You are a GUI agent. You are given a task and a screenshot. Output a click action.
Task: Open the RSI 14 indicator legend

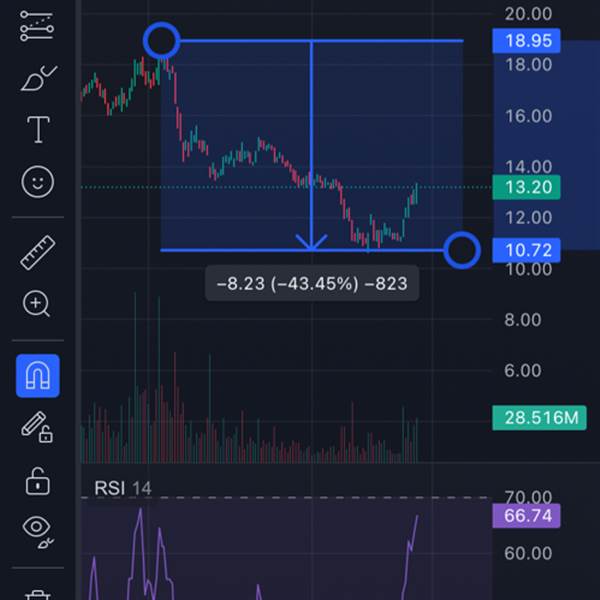[x=123, y=488]
